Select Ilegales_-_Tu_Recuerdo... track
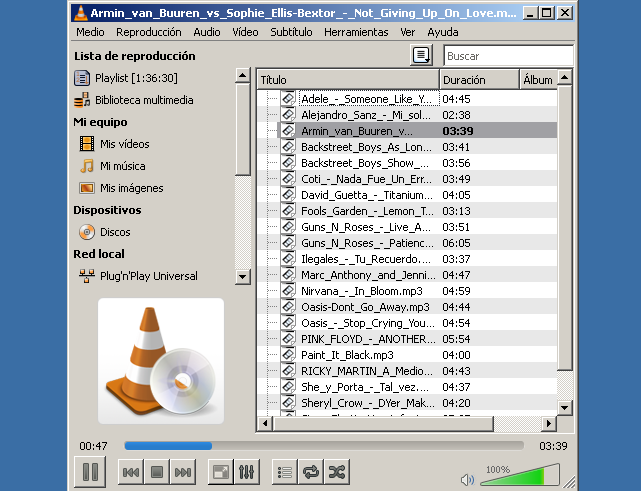The image size is (641, 491). (x=407, y=259)
